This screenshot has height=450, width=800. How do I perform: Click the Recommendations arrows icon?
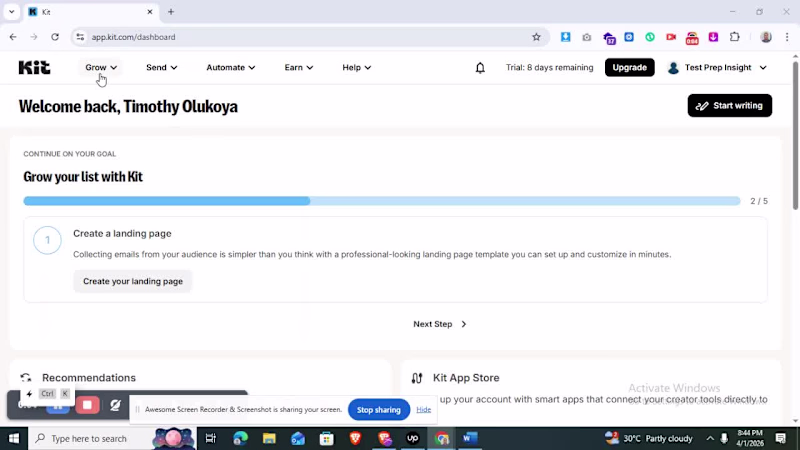click(26, 378)
